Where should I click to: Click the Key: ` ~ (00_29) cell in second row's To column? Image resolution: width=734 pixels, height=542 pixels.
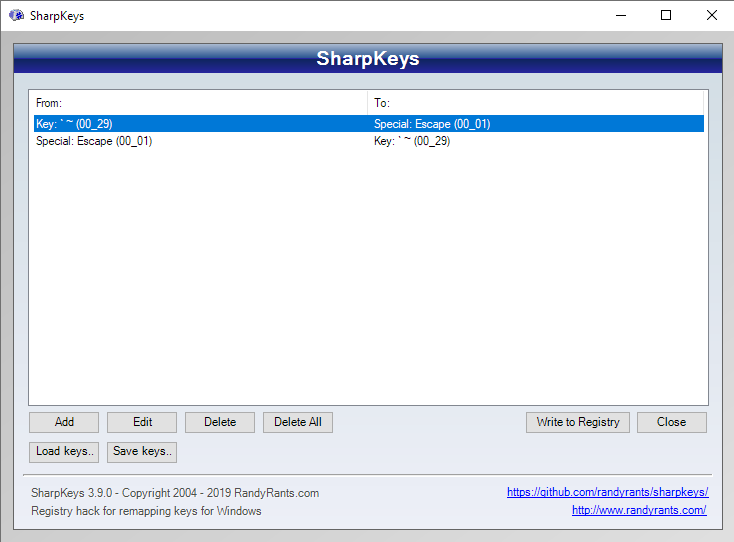412,141
